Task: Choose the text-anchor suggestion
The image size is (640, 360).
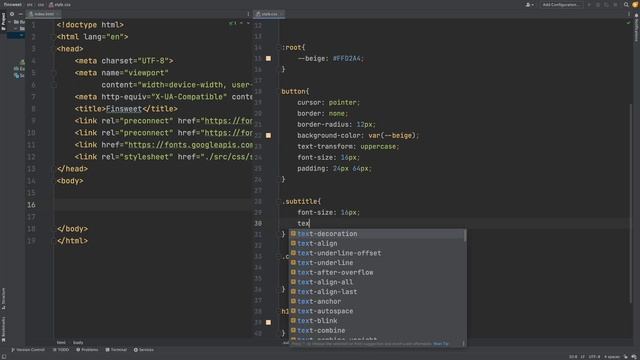Action: coord(377,302)
